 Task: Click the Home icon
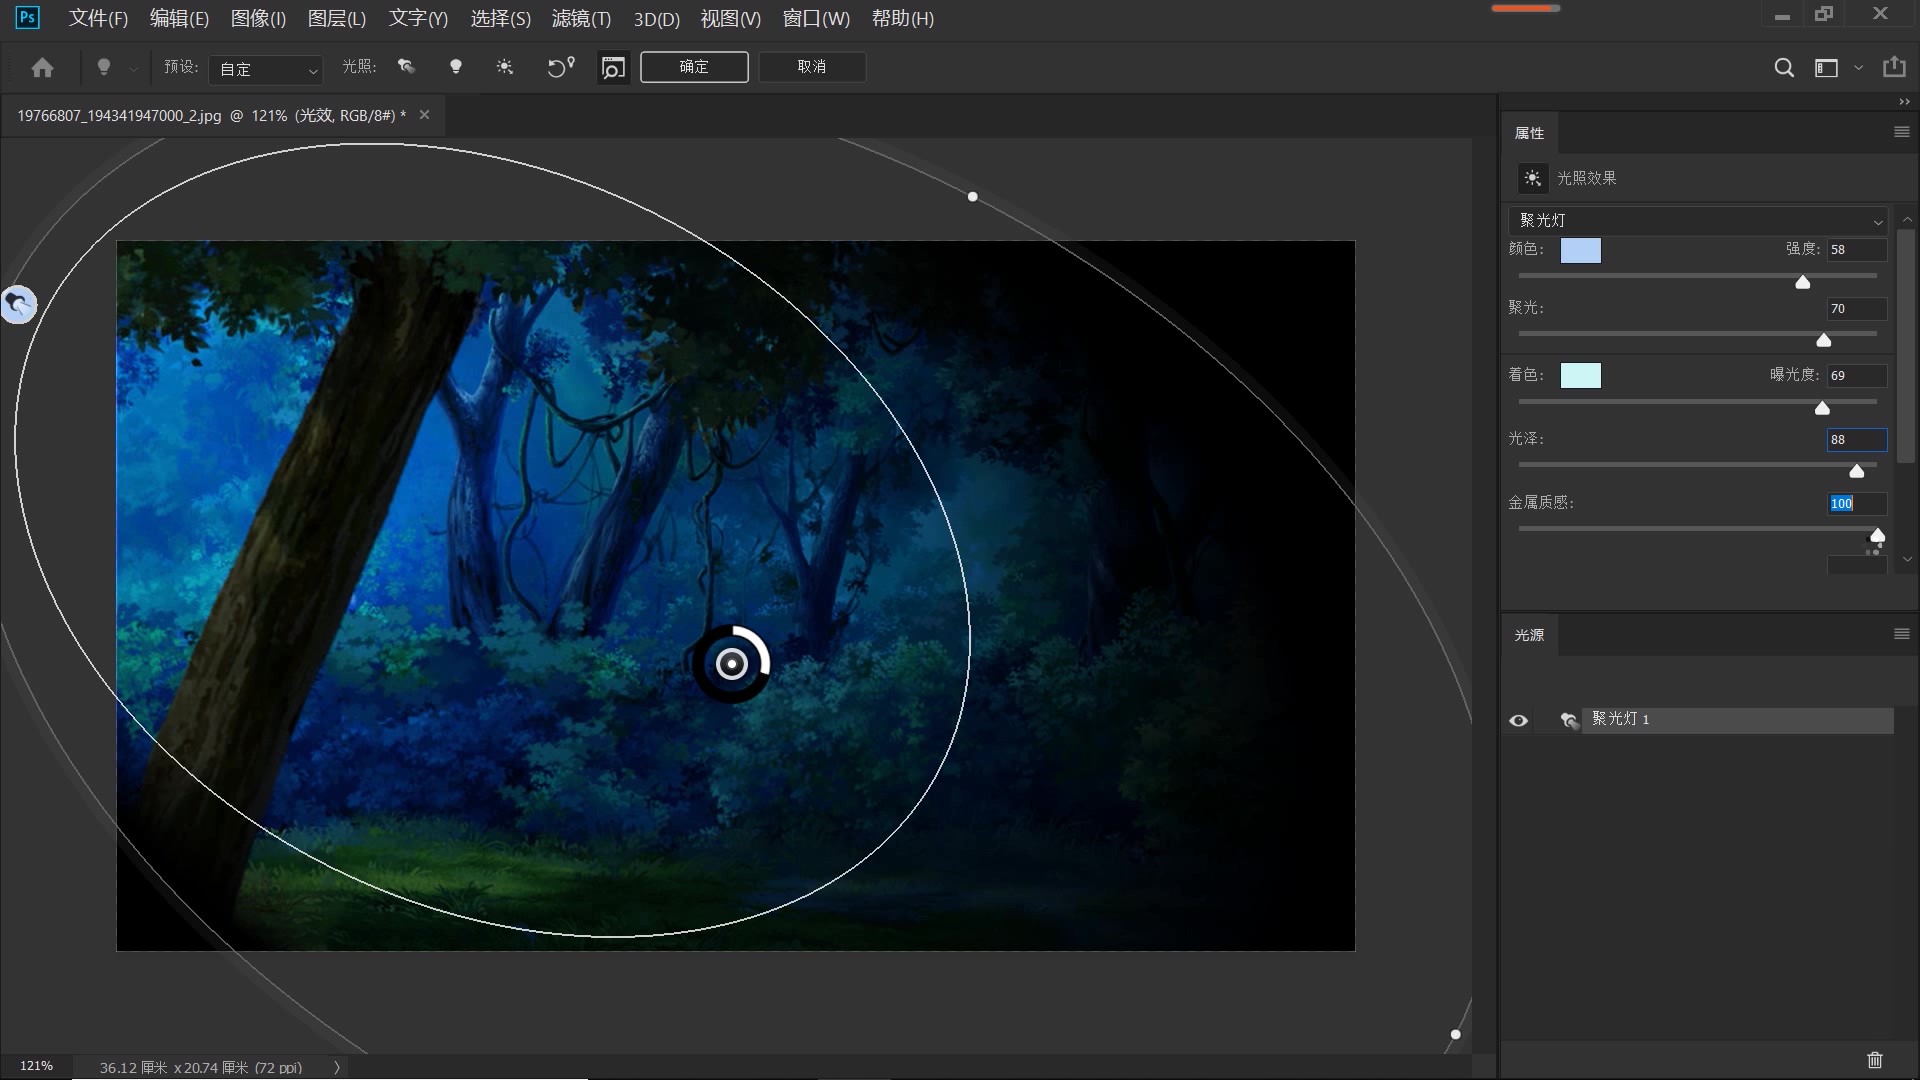pos(42,67)
